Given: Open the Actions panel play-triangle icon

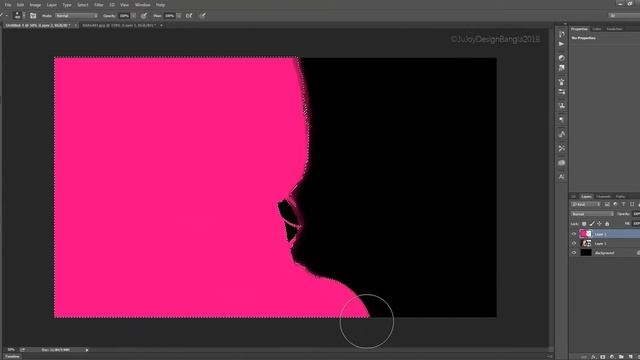Looking at the screenshot, I should click(x=562, y=44).
